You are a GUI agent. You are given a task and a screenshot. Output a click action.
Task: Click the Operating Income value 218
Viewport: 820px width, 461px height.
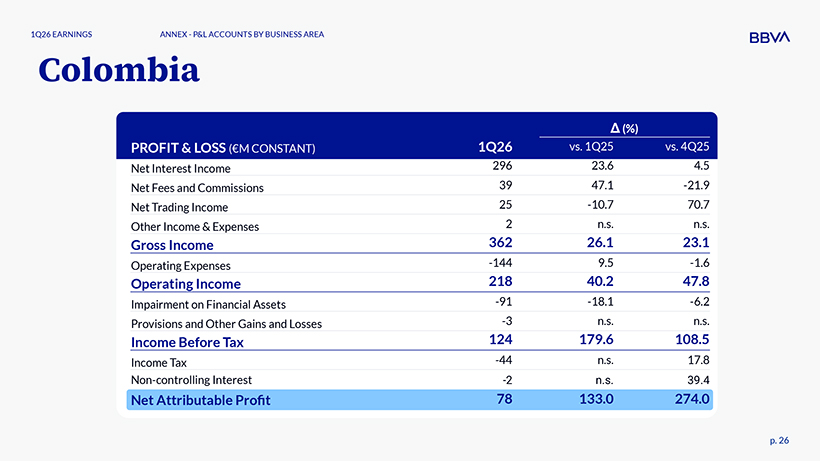[x=500, y=281]
